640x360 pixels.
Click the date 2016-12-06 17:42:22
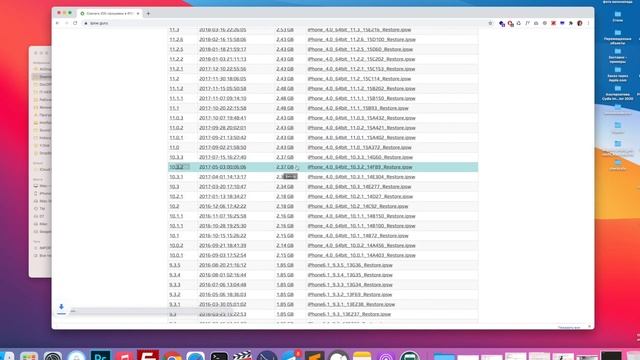[222, 206]
